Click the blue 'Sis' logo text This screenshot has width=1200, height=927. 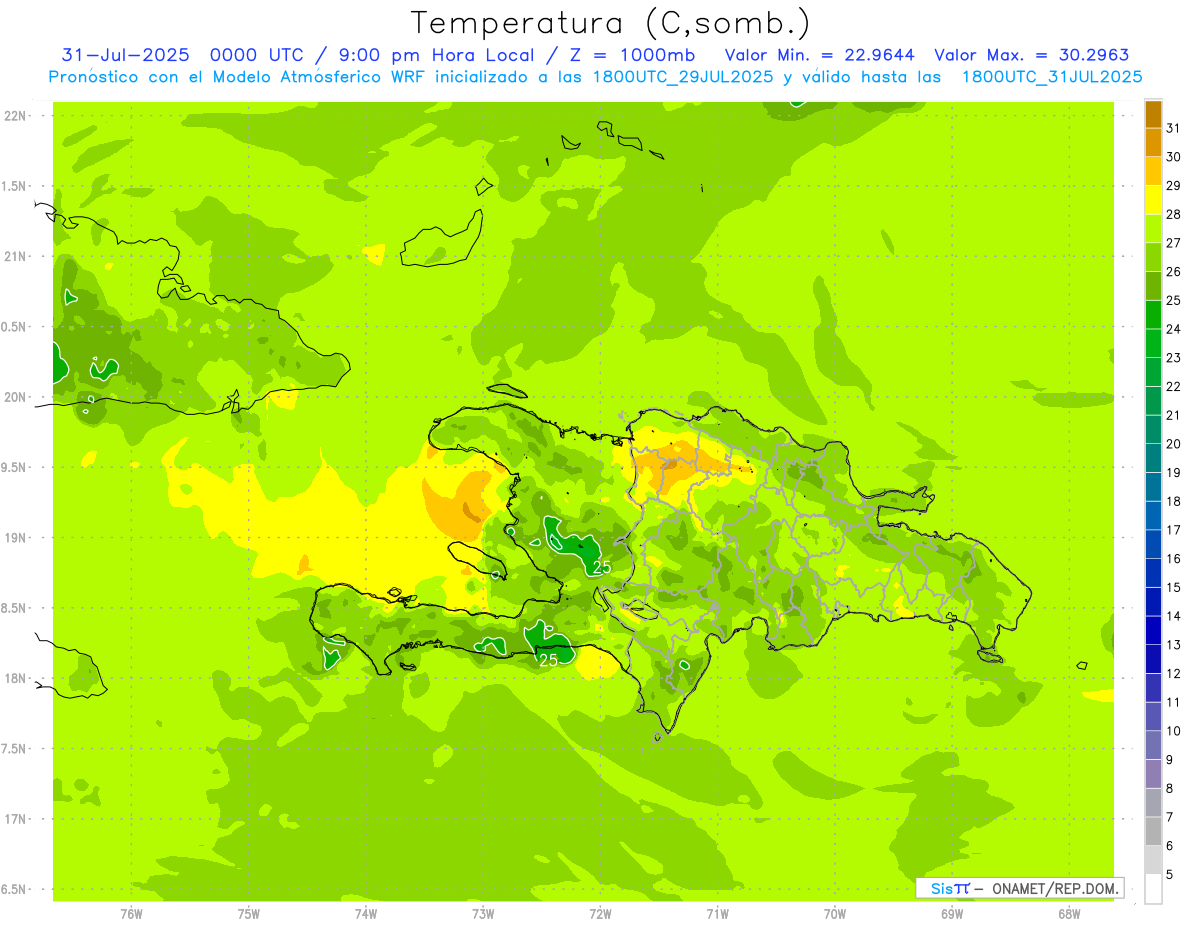943,888
